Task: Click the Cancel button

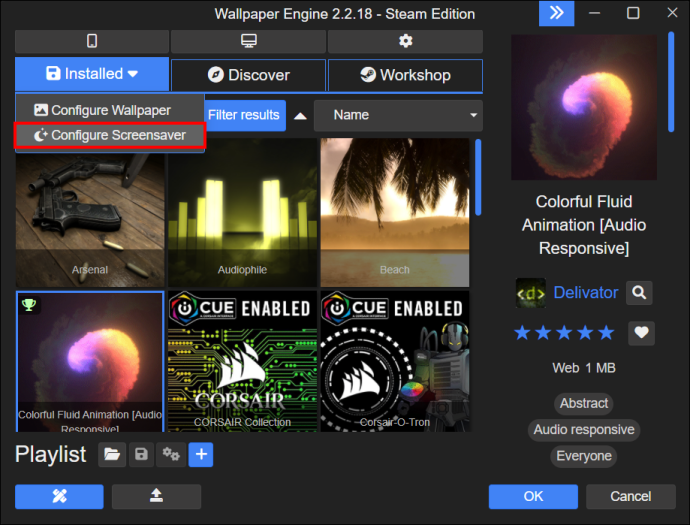Action: click(x=631, y=496)
